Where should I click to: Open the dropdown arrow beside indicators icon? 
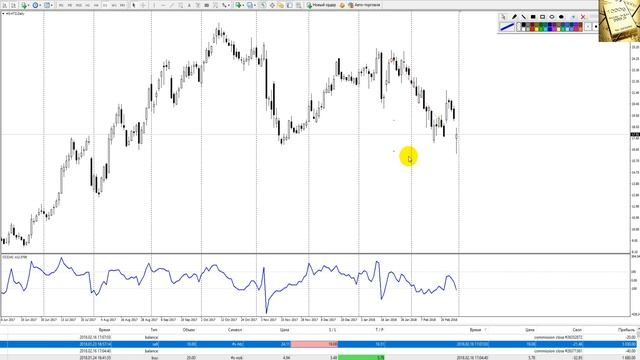(x=244, y=6)
